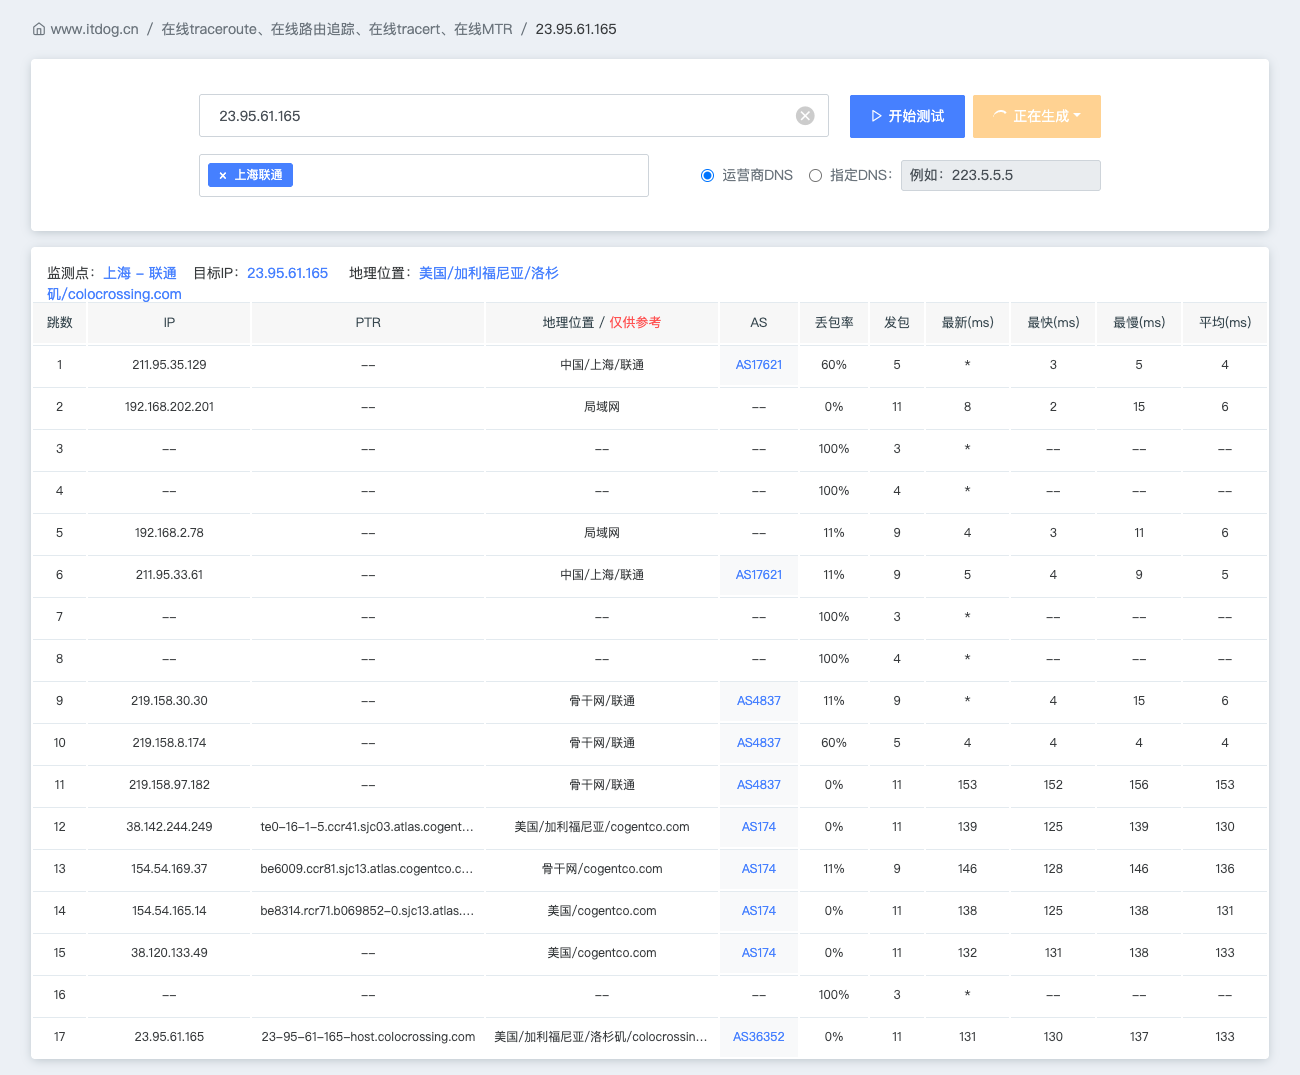Select the 运营商DNS radio button

[707, 175]
